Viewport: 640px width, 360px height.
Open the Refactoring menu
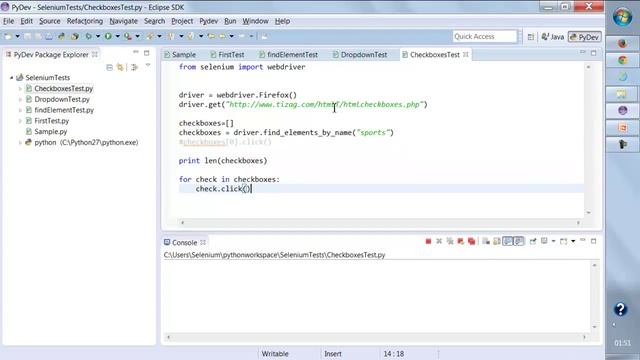point(85,21)
